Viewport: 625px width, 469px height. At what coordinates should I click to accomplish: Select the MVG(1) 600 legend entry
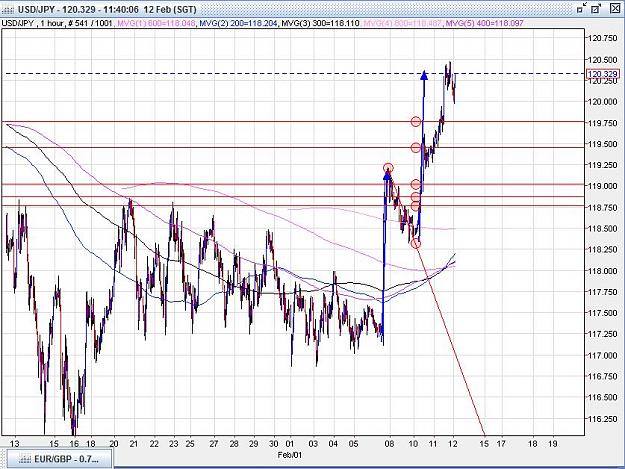[155, 24]
